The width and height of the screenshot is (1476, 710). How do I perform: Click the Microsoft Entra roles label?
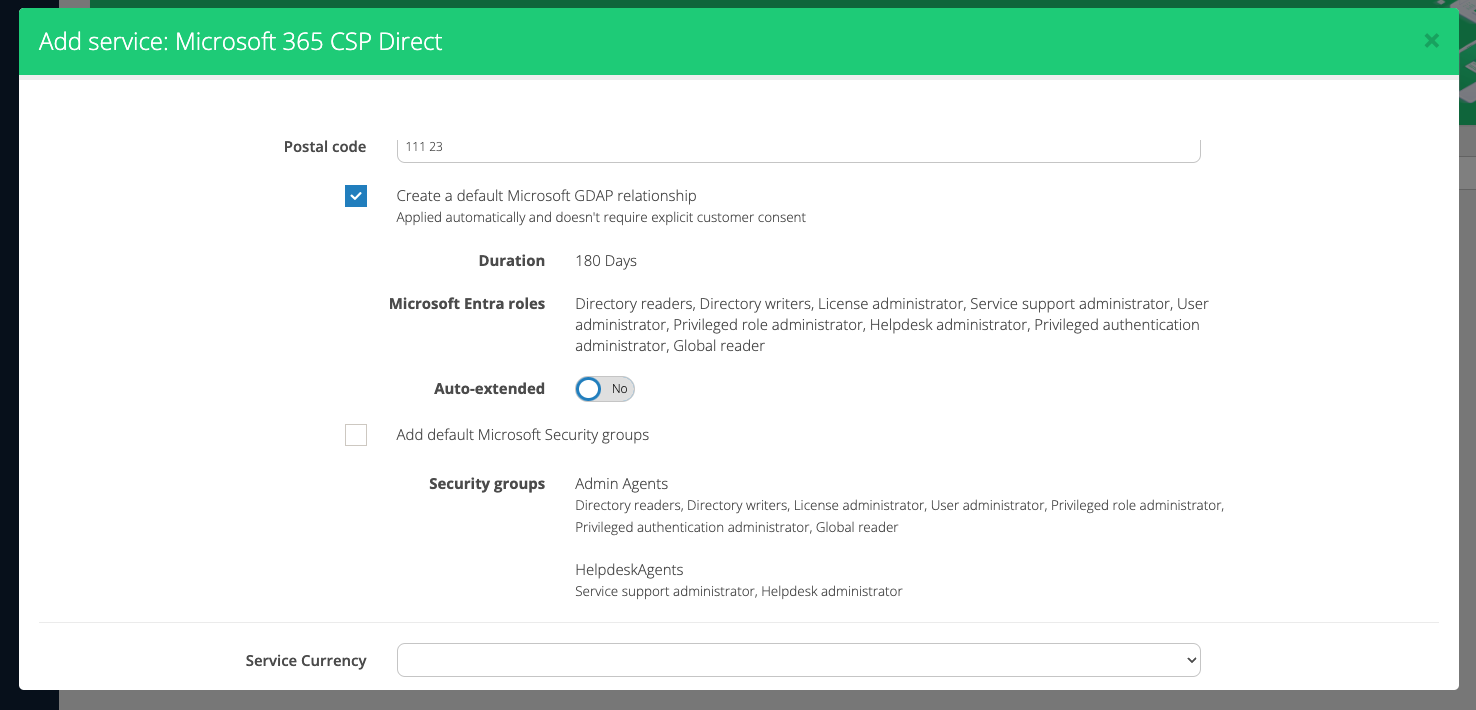pos(467,304)
